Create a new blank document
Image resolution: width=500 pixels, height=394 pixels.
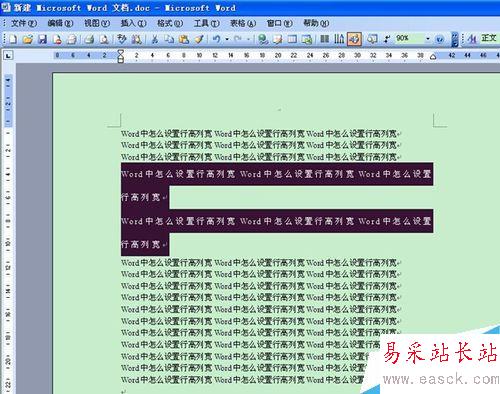(13, 39)
